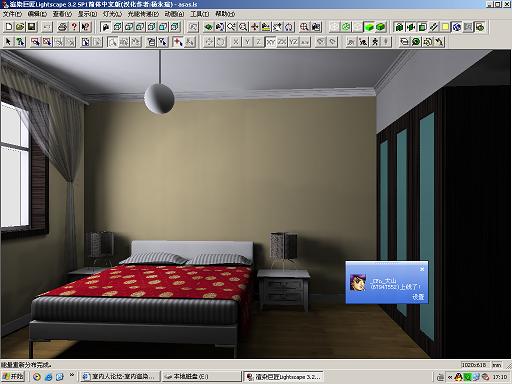Expand the 光能传递(P) menu

coord(143,14)
